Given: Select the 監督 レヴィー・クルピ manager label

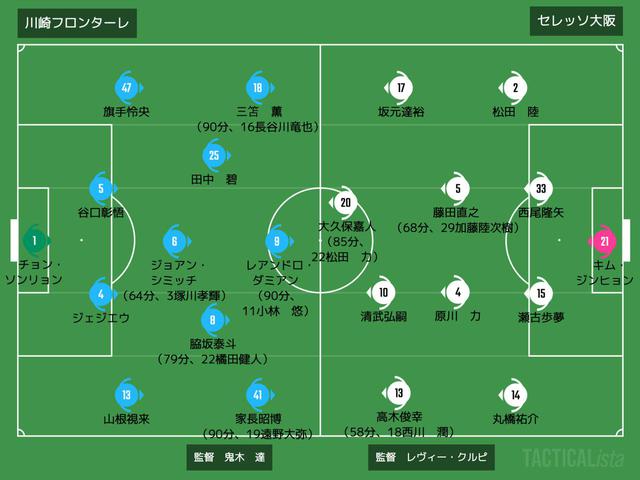Looking at the screenshot, I should (x=431, y=457).
